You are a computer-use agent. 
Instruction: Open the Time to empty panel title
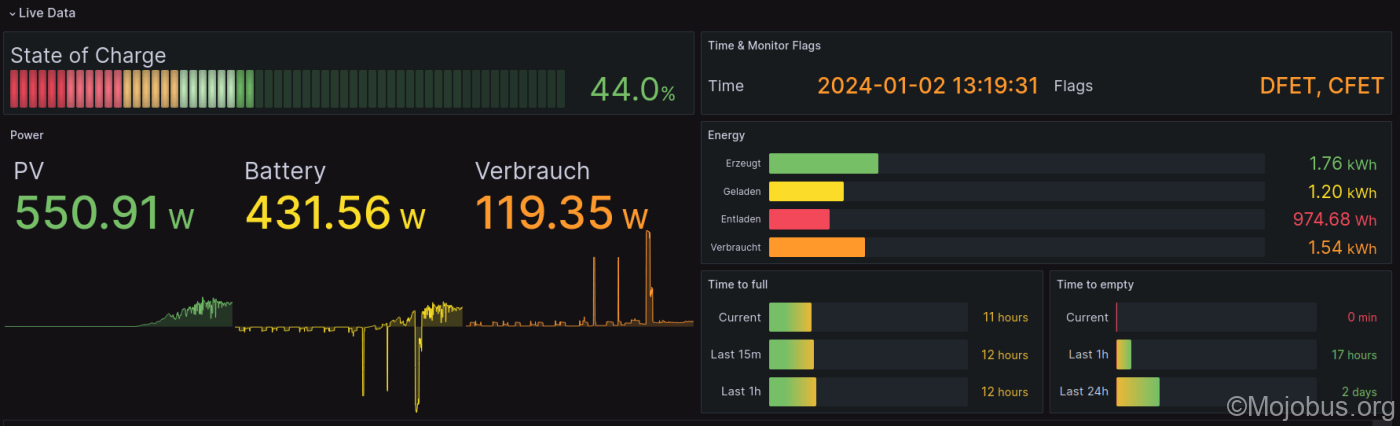pos(1095,285)
